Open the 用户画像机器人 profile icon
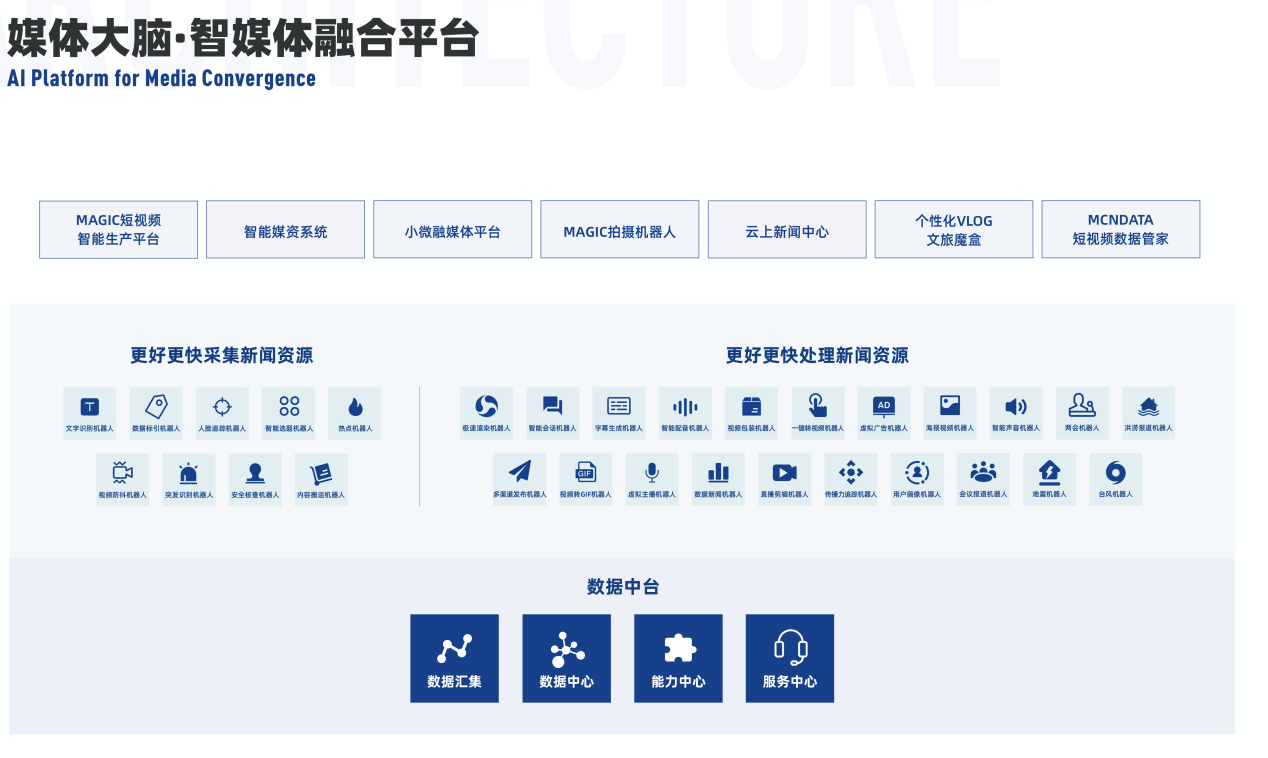 pyautogui.click(x=917, y=472)
